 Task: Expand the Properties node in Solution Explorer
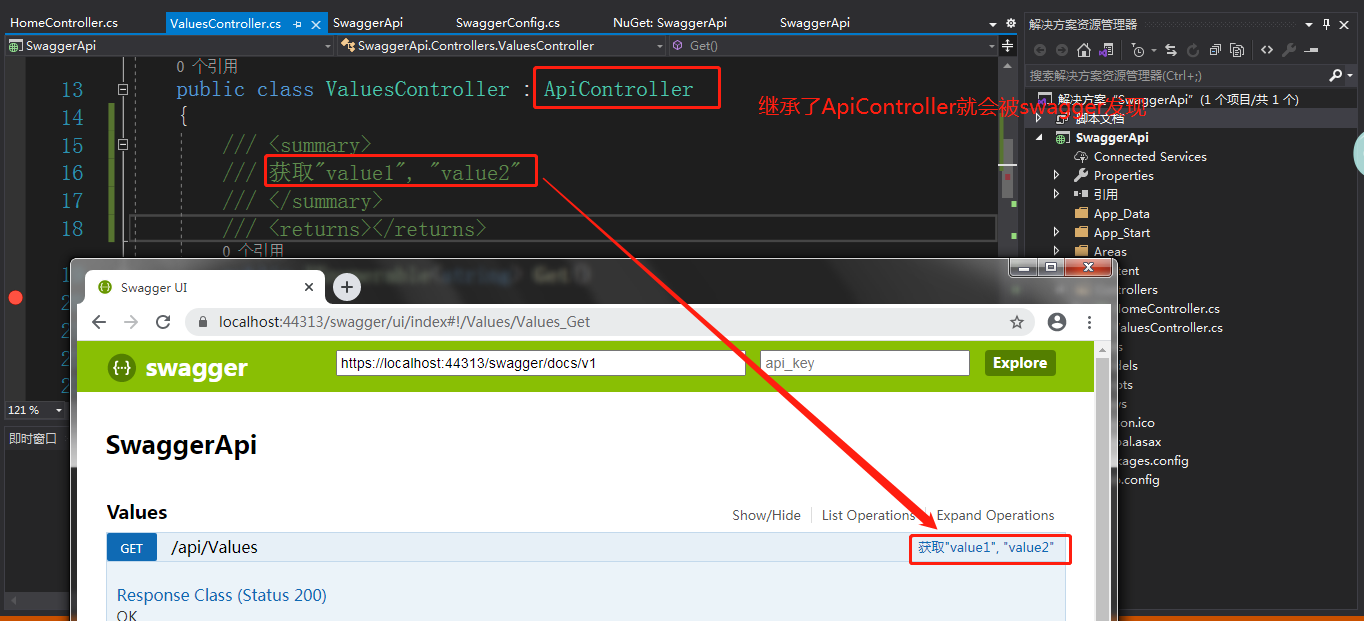point(1056,175)
